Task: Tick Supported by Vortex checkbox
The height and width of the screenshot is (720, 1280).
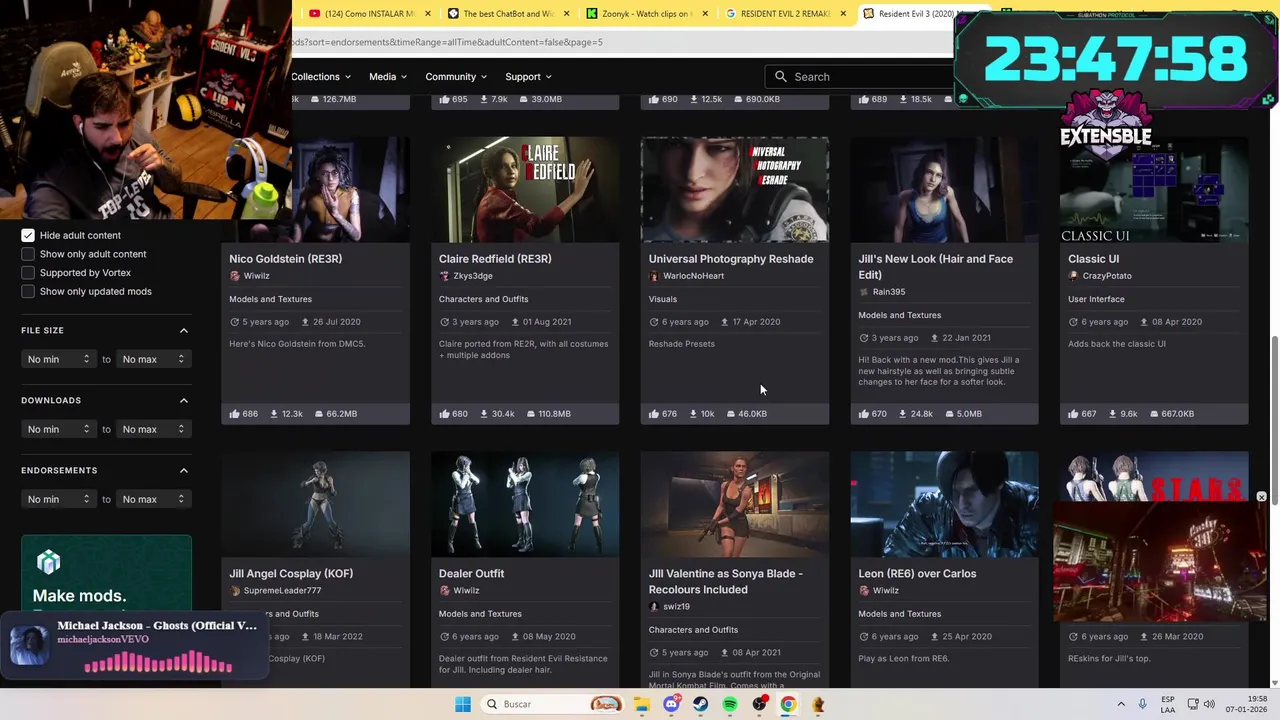Action: click(x=28, y=272)
